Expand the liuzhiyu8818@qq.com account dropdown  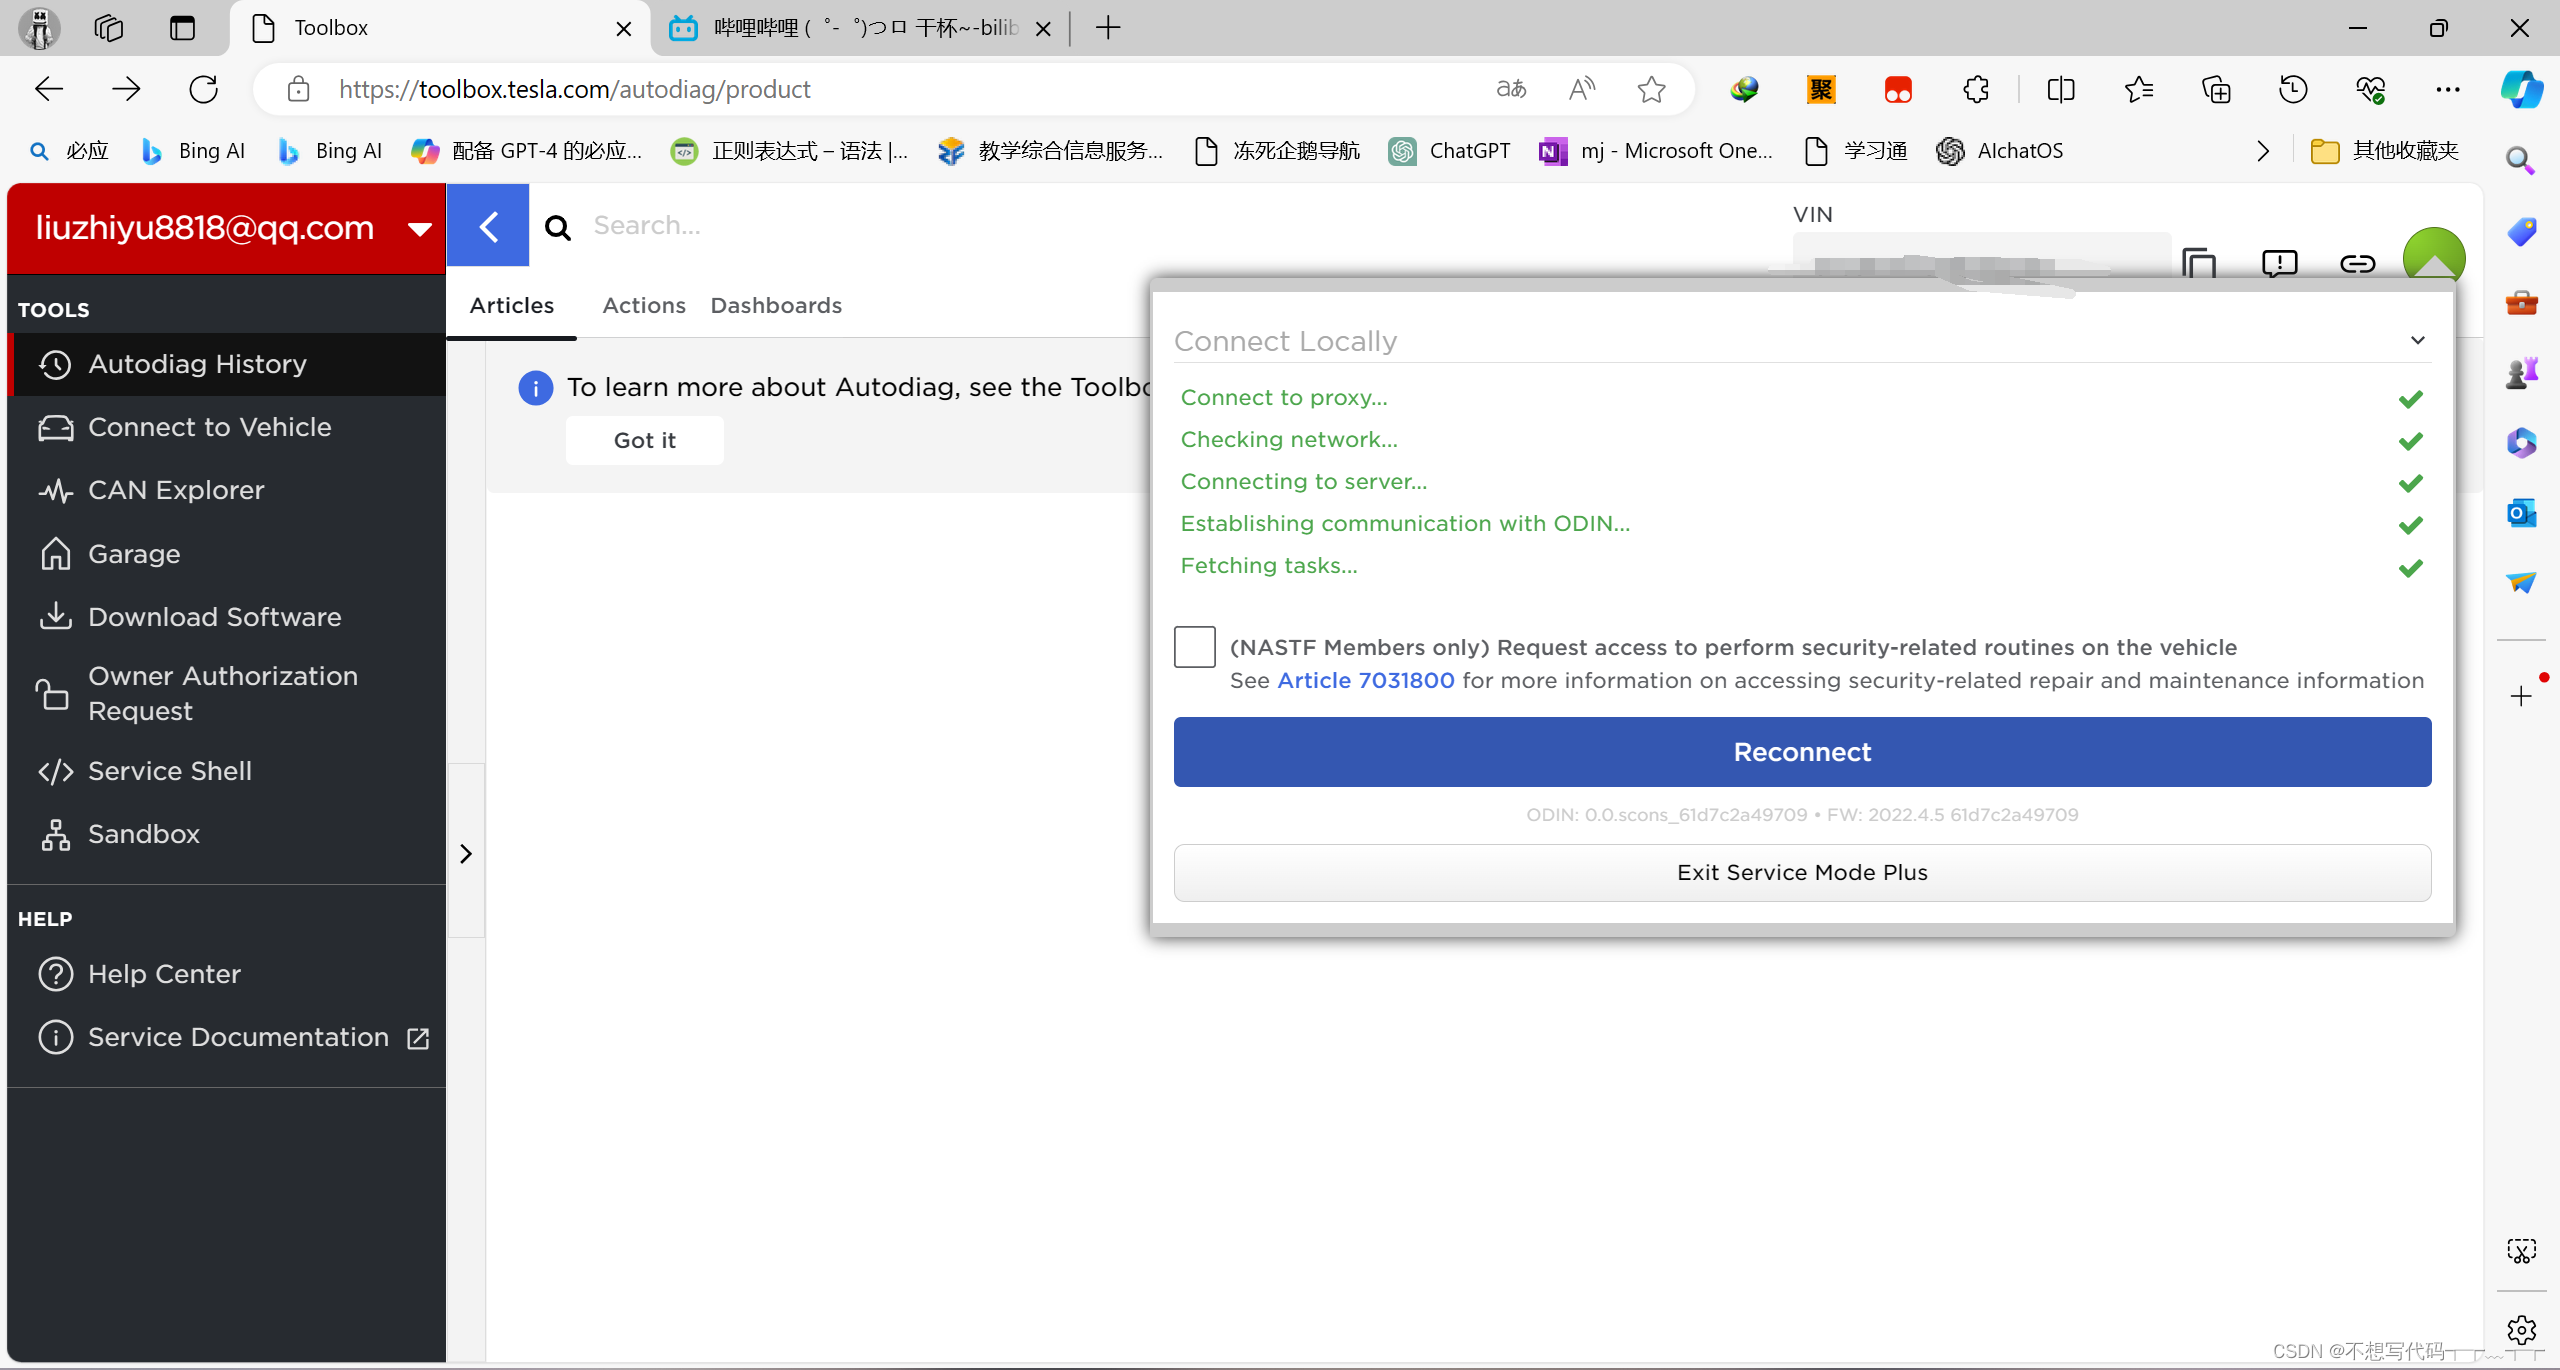[420, 229]
